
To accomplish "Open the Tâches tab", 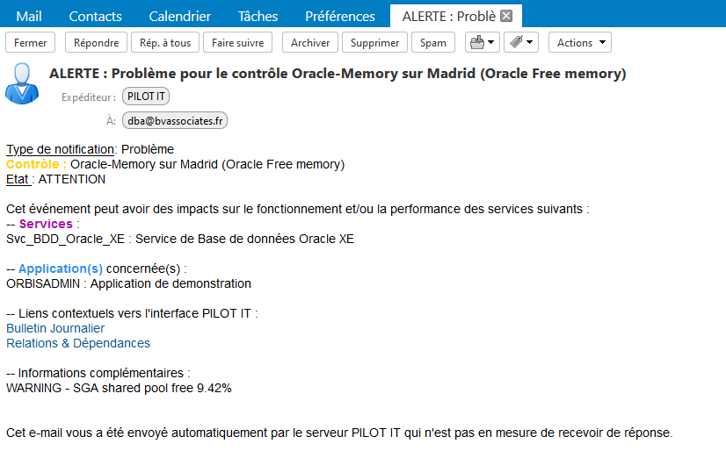I will point(258,16).
